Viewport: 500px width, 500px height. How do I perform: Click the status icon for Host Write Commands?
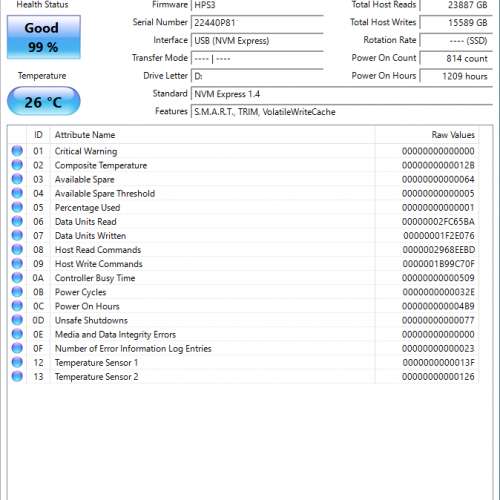click(17, 264)
